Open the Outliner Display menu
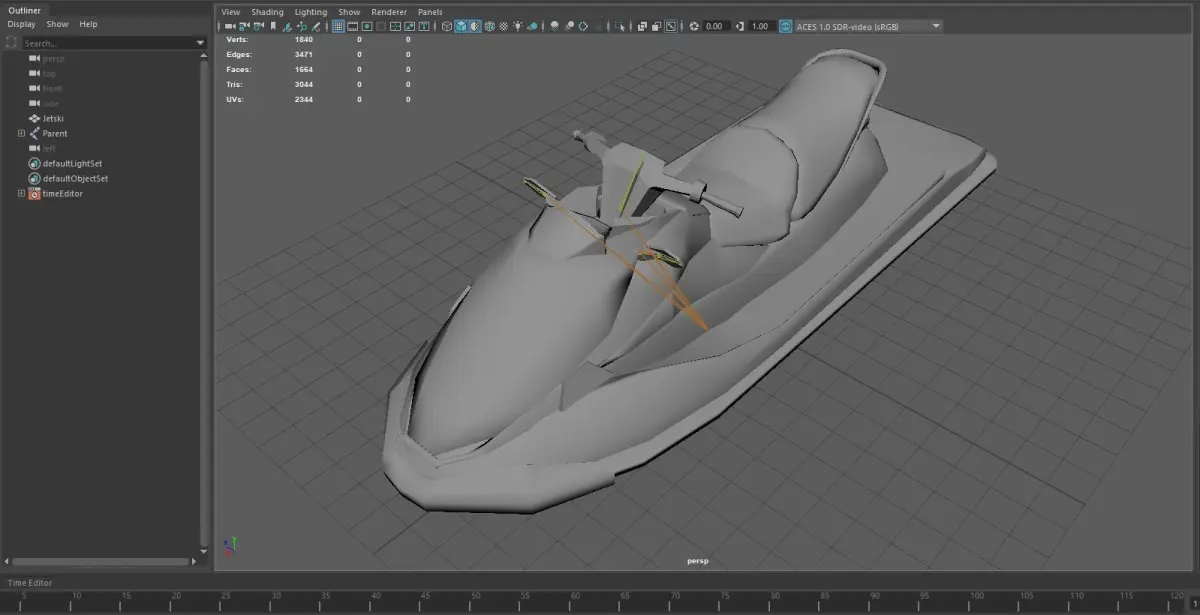The height and width of the screenshot is (615, 1200). tap(21, 24)
